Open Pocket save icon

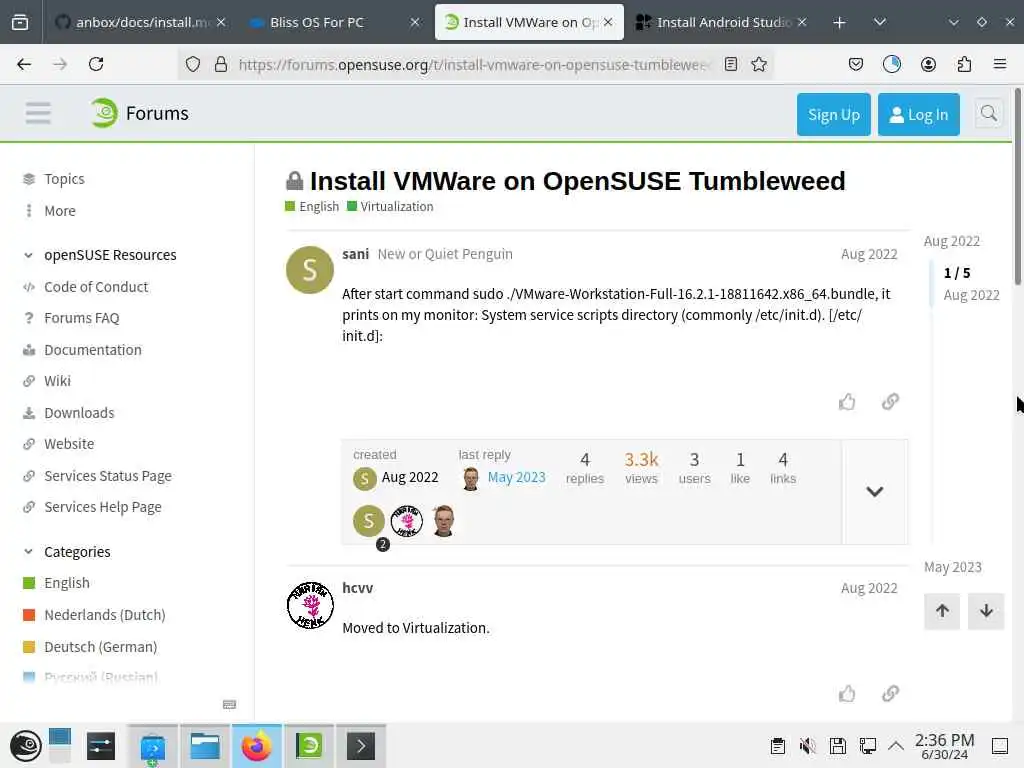[856, 64]
